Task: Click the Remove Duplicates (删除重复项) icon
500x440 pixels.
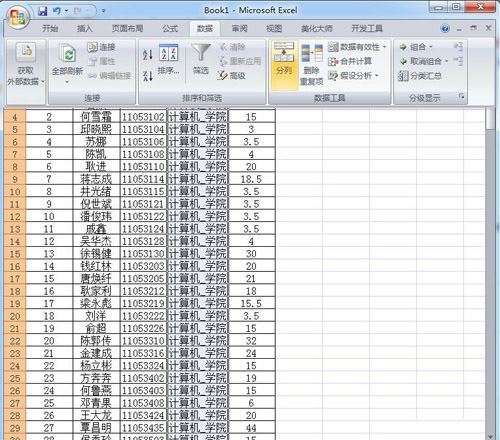Action: pyautogui.click(x=312, y=53)
